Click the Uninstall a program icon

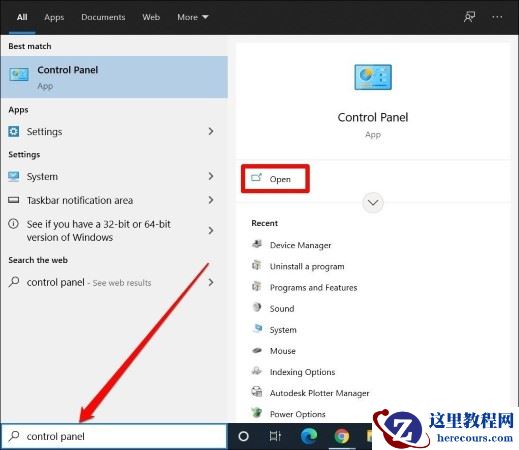(257, 265)
